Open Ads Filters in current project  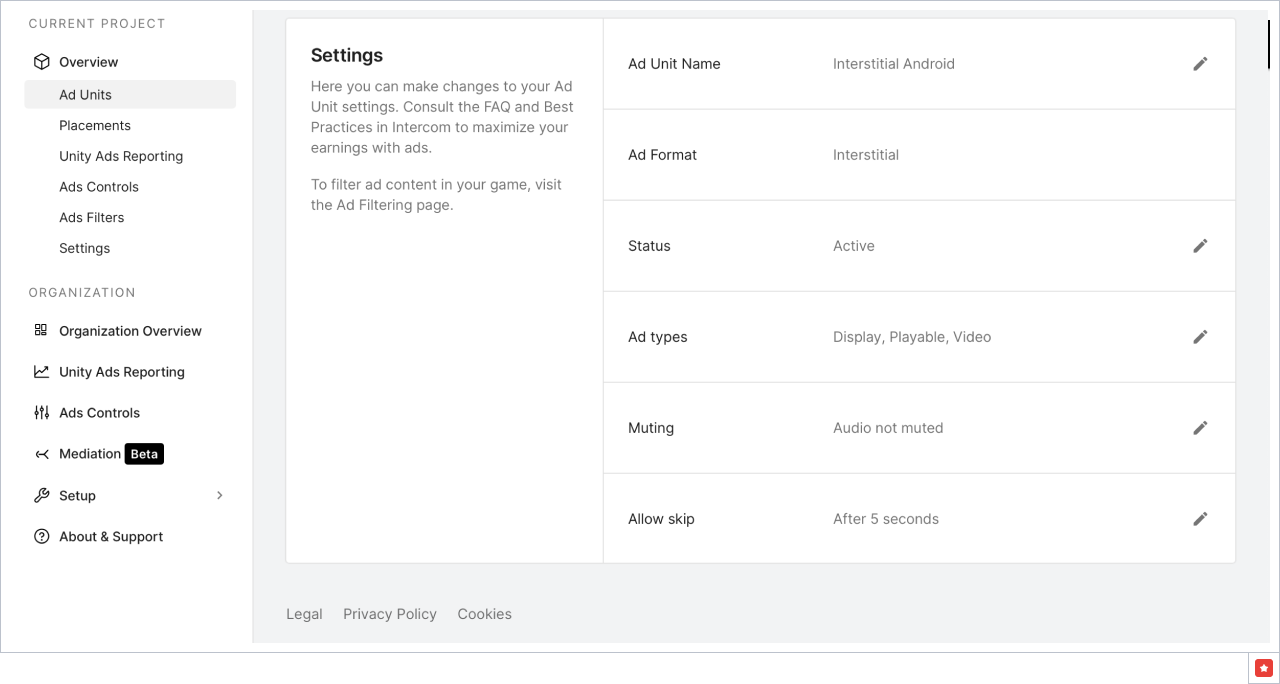coord(91,218)
